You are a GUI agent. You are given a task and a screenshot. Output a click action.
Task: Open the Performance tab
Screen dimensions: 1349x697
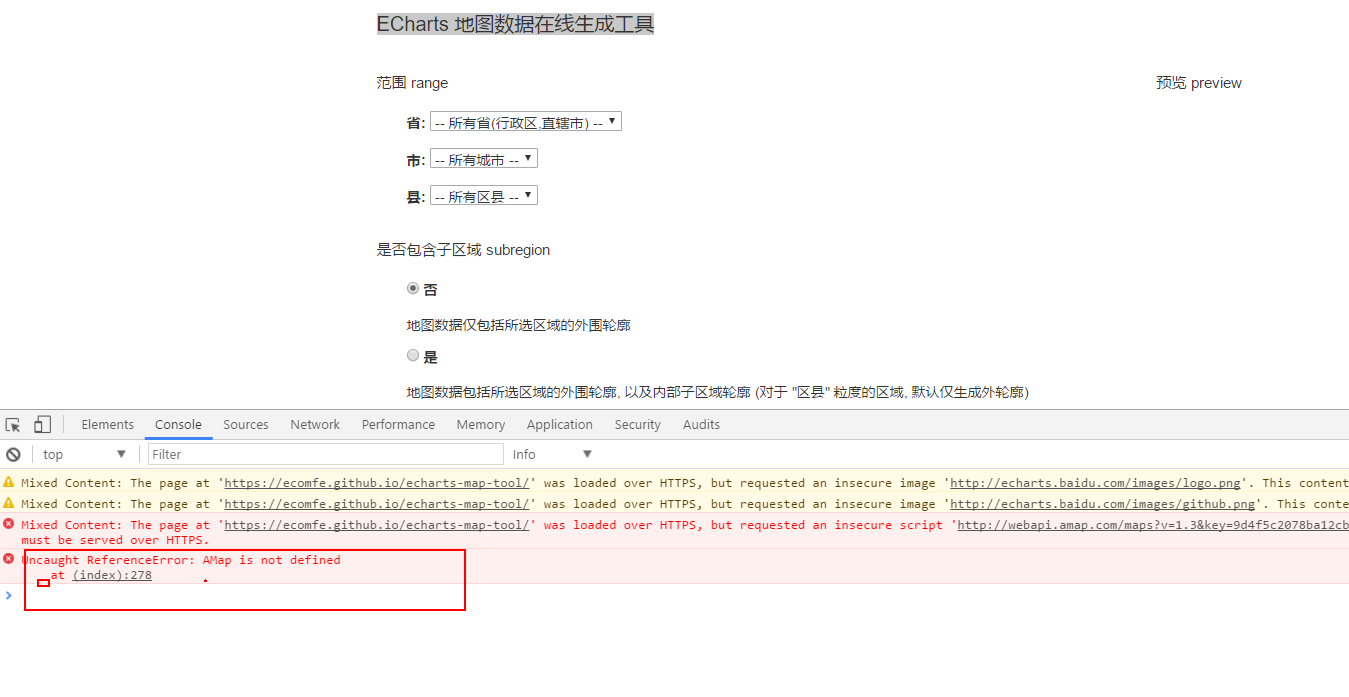click(398, 425)
